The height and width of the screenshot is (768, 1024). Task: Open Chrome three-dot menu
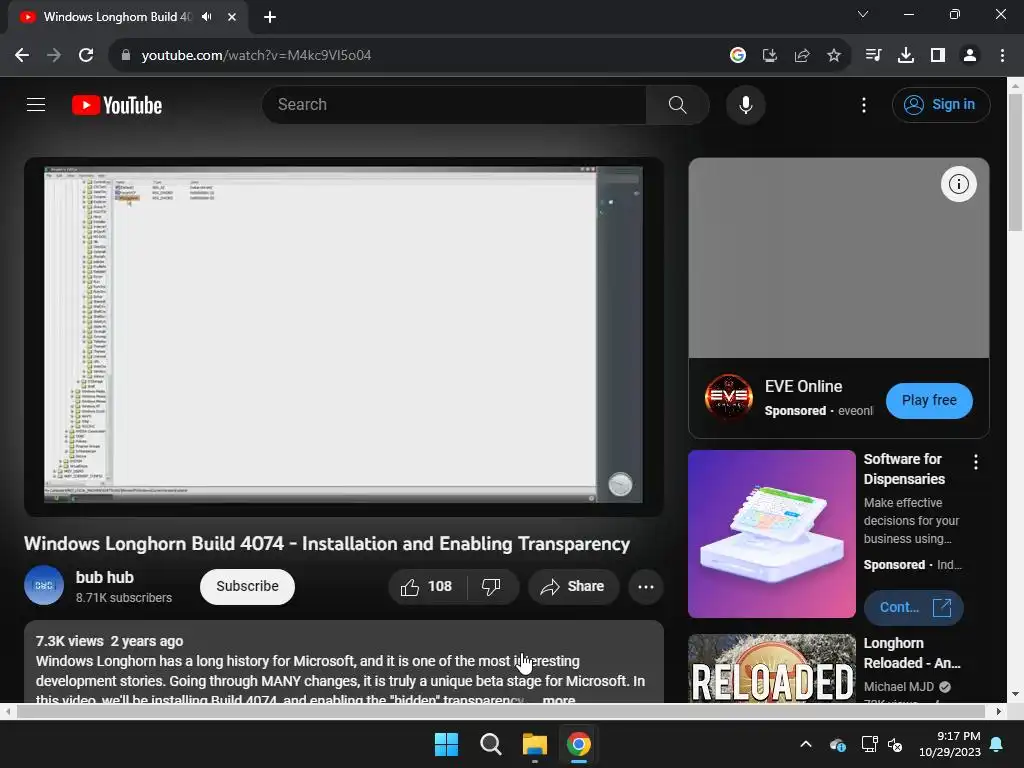(1002, 56)
